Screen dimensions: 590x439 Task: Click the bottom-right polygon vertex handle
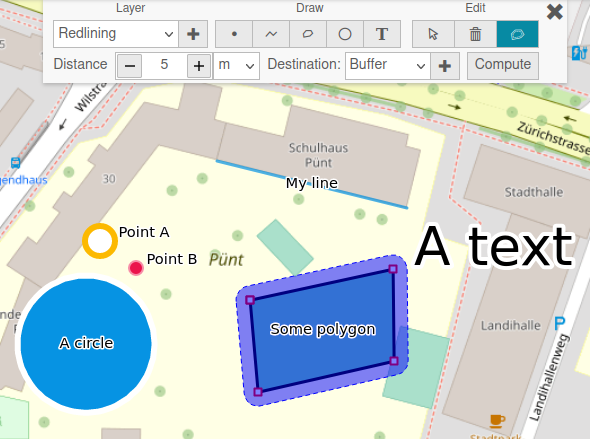(394, 361)
